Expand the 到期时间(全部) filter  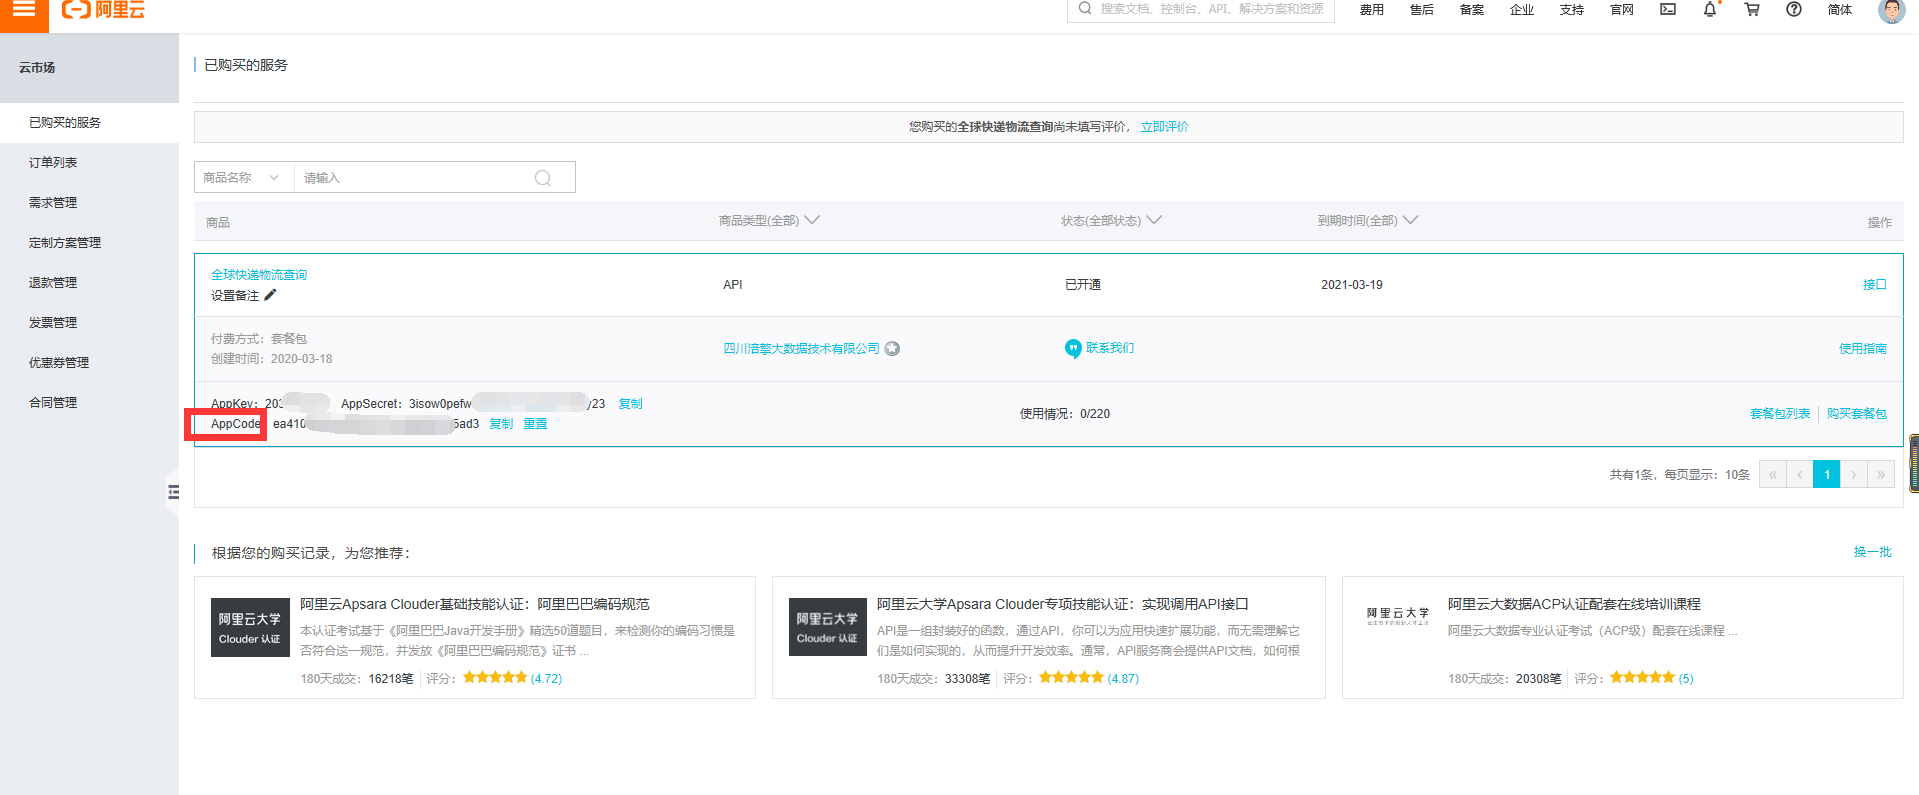coord(1366,221)
